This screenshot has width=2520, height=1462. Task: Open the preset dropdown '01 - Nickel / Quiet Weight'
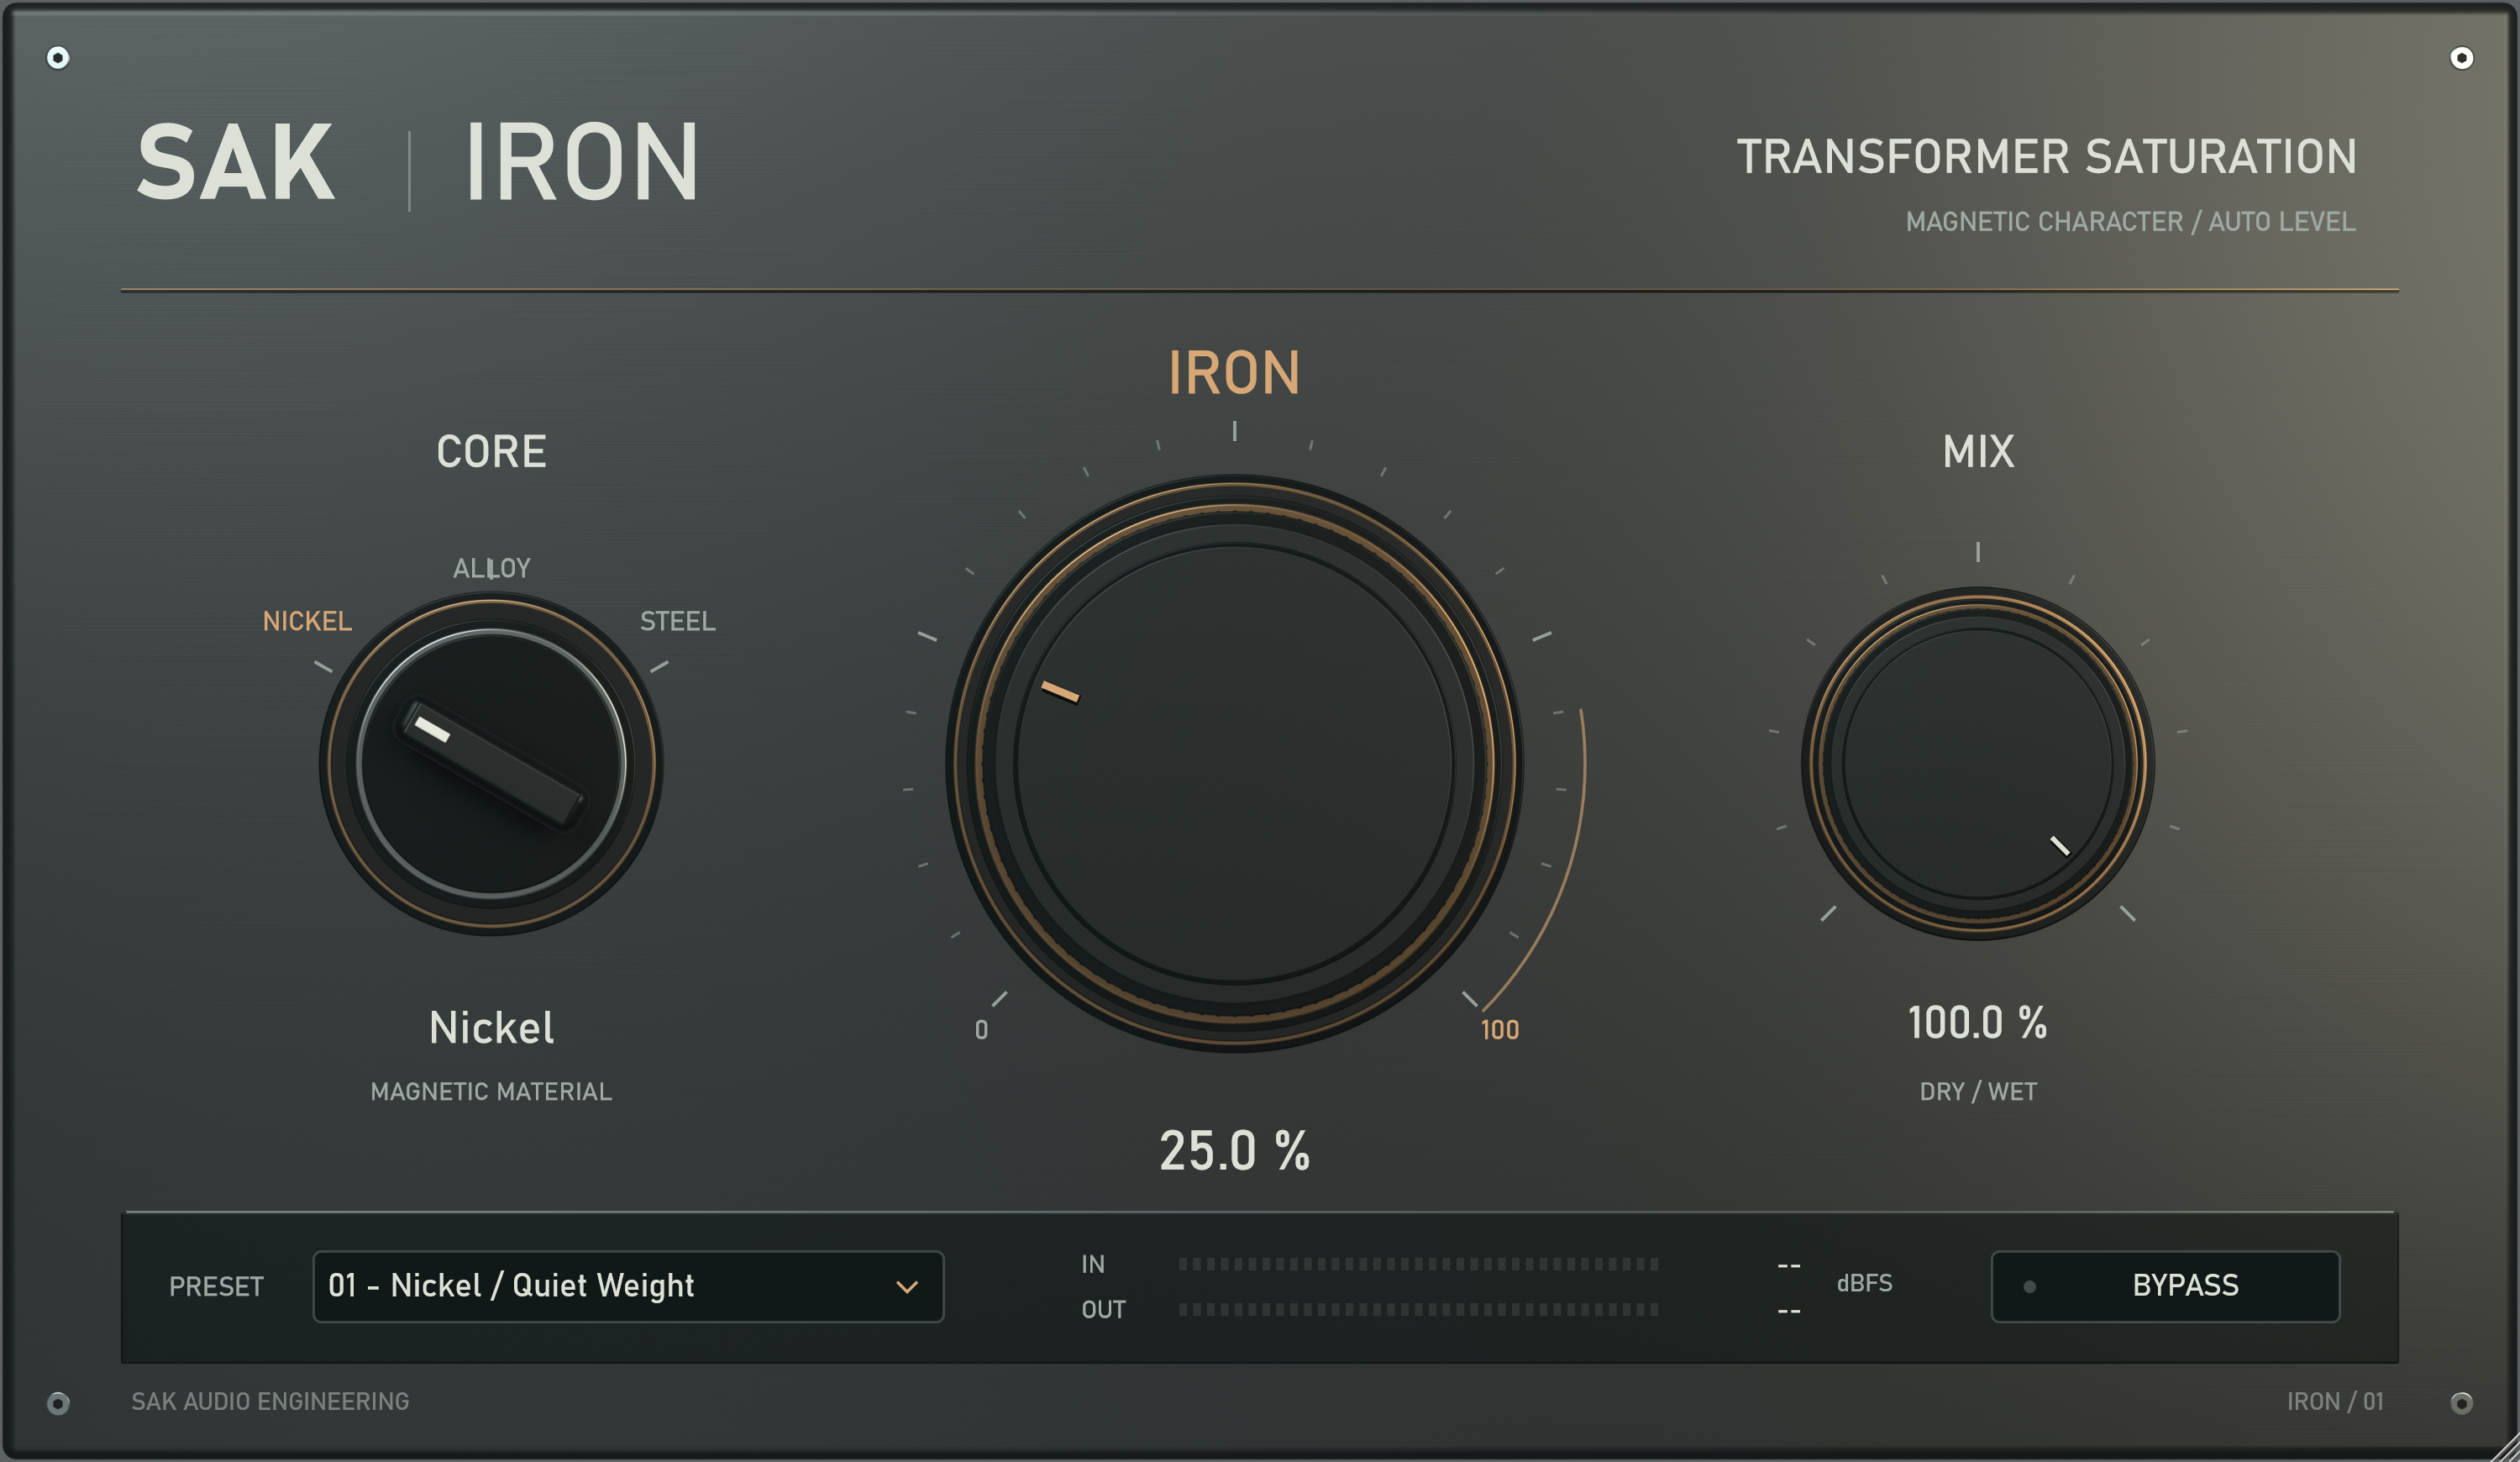pyautogui.click(x=628, y=1286)
